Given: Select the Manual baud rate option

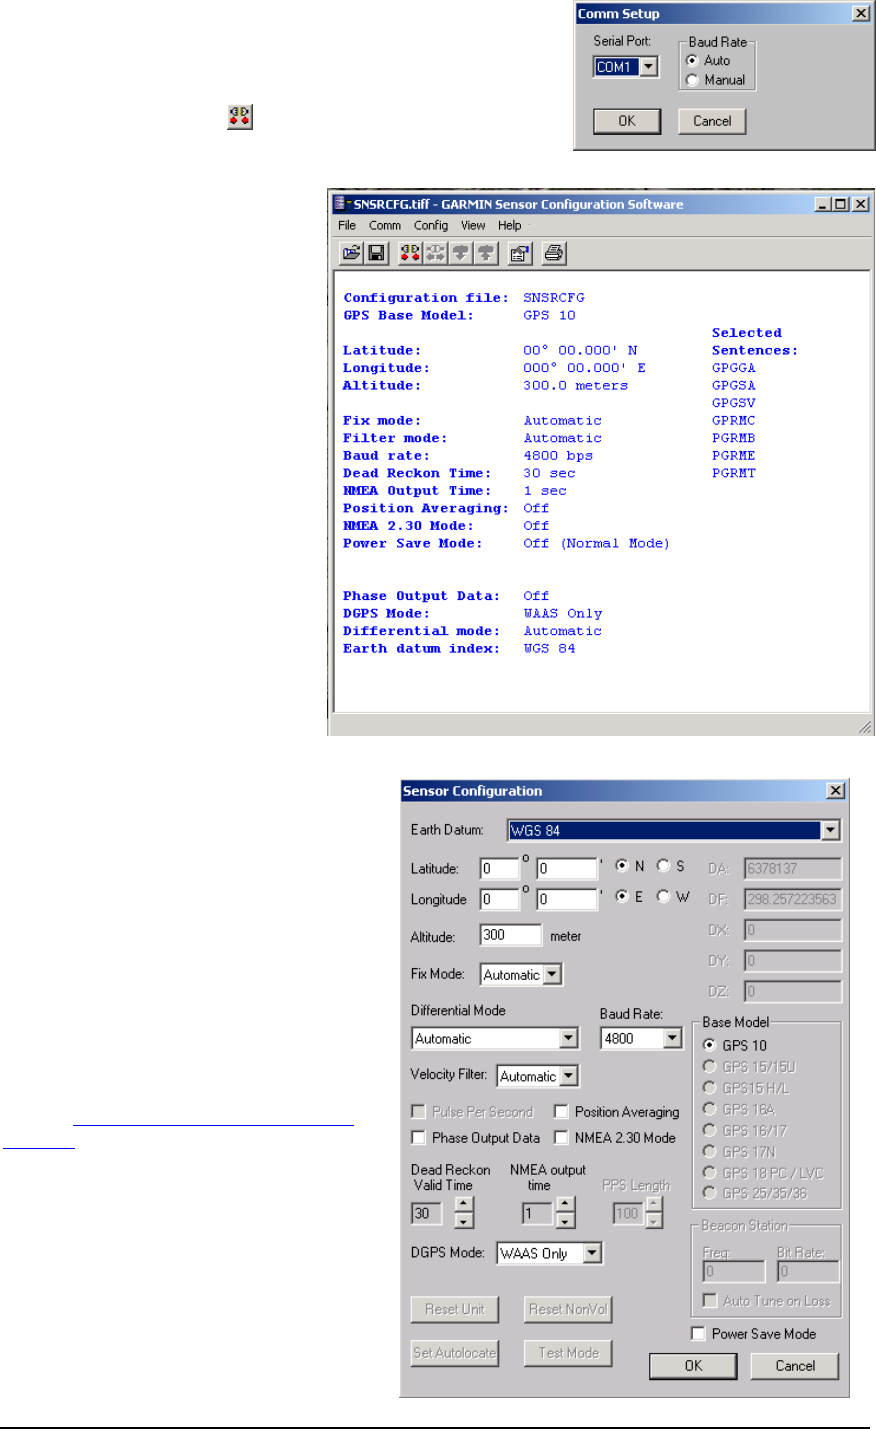Looking at the screenshot, I should tap(692, 80).
